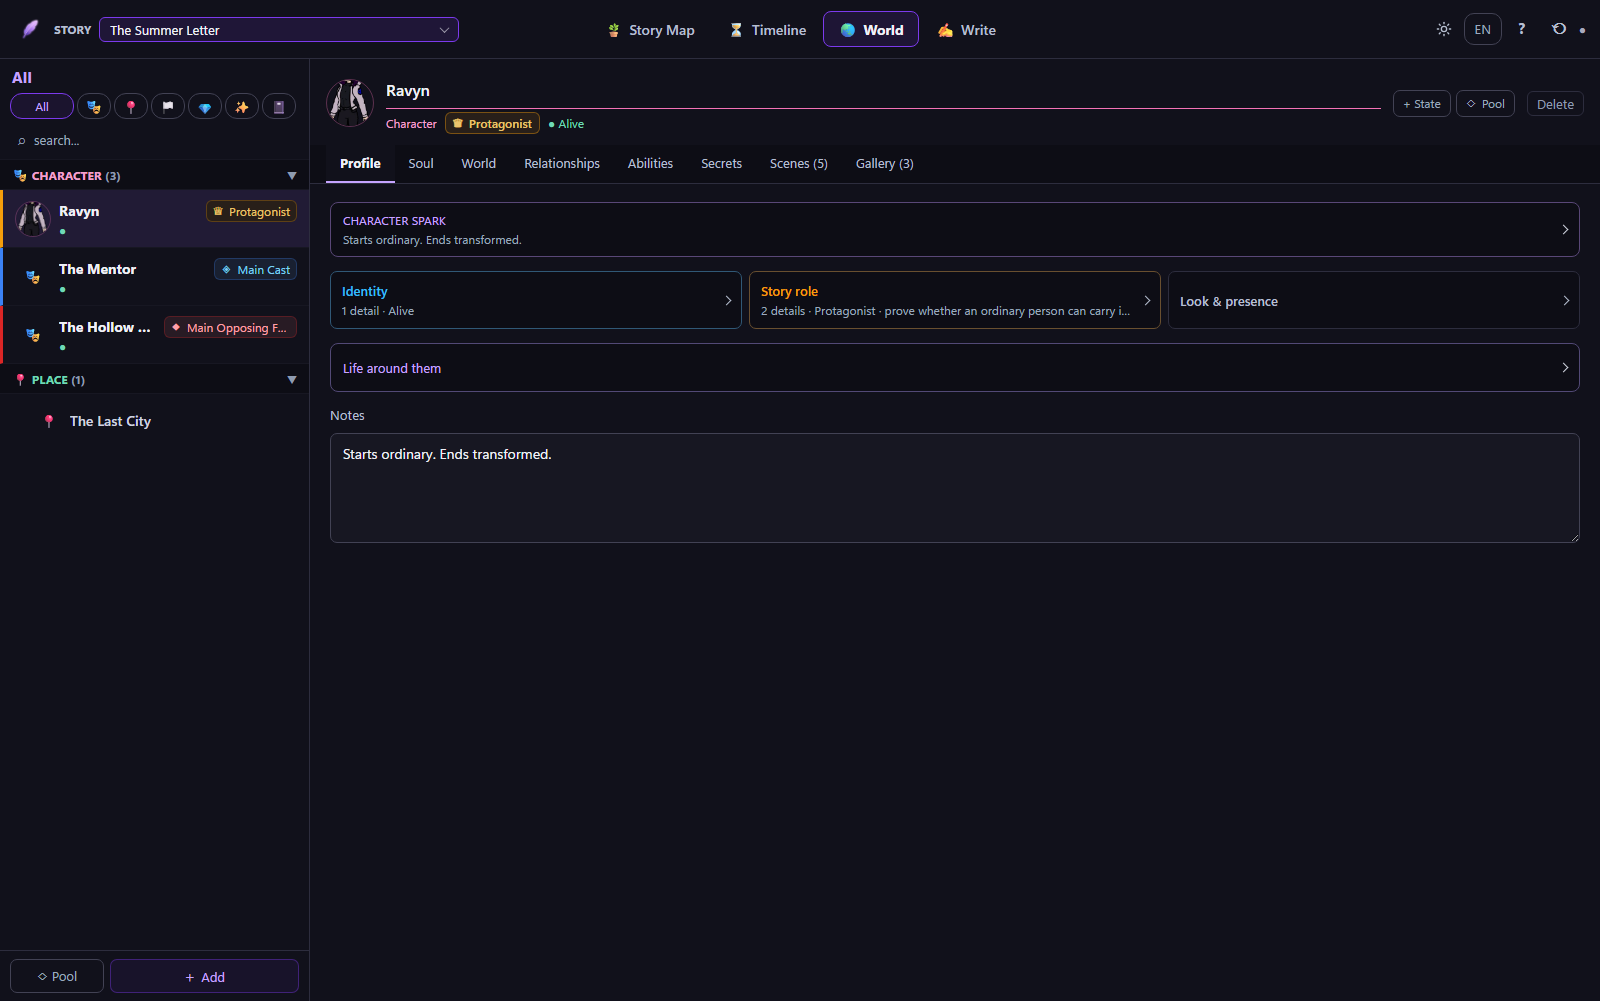This screenshot has height=1001, width=1600.
Task: Filter entity list by characters (masks icon)
Action: point(93,107)
